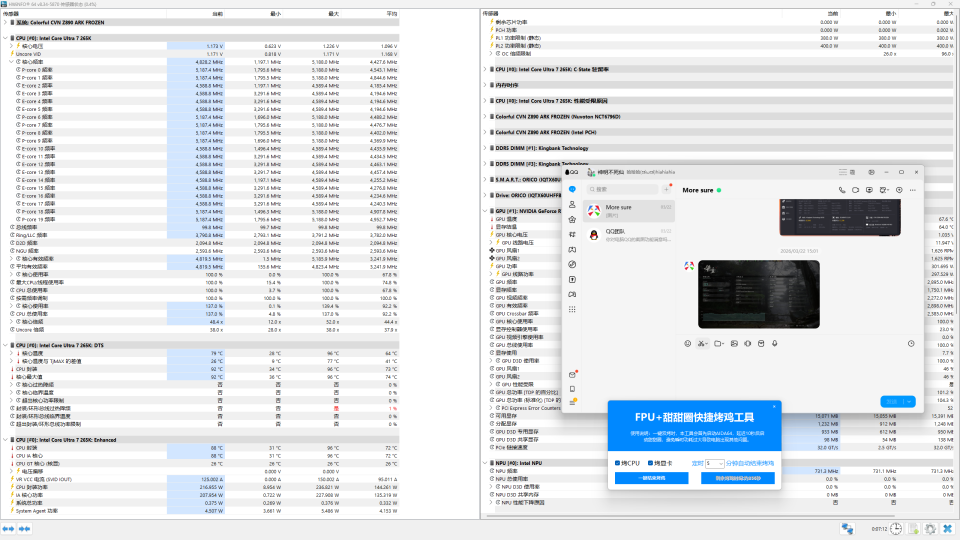The height and width of the screenshot is (540, 960).
Task: Click the screenshot scissors icon in QQ
Action: pos(703,343)
